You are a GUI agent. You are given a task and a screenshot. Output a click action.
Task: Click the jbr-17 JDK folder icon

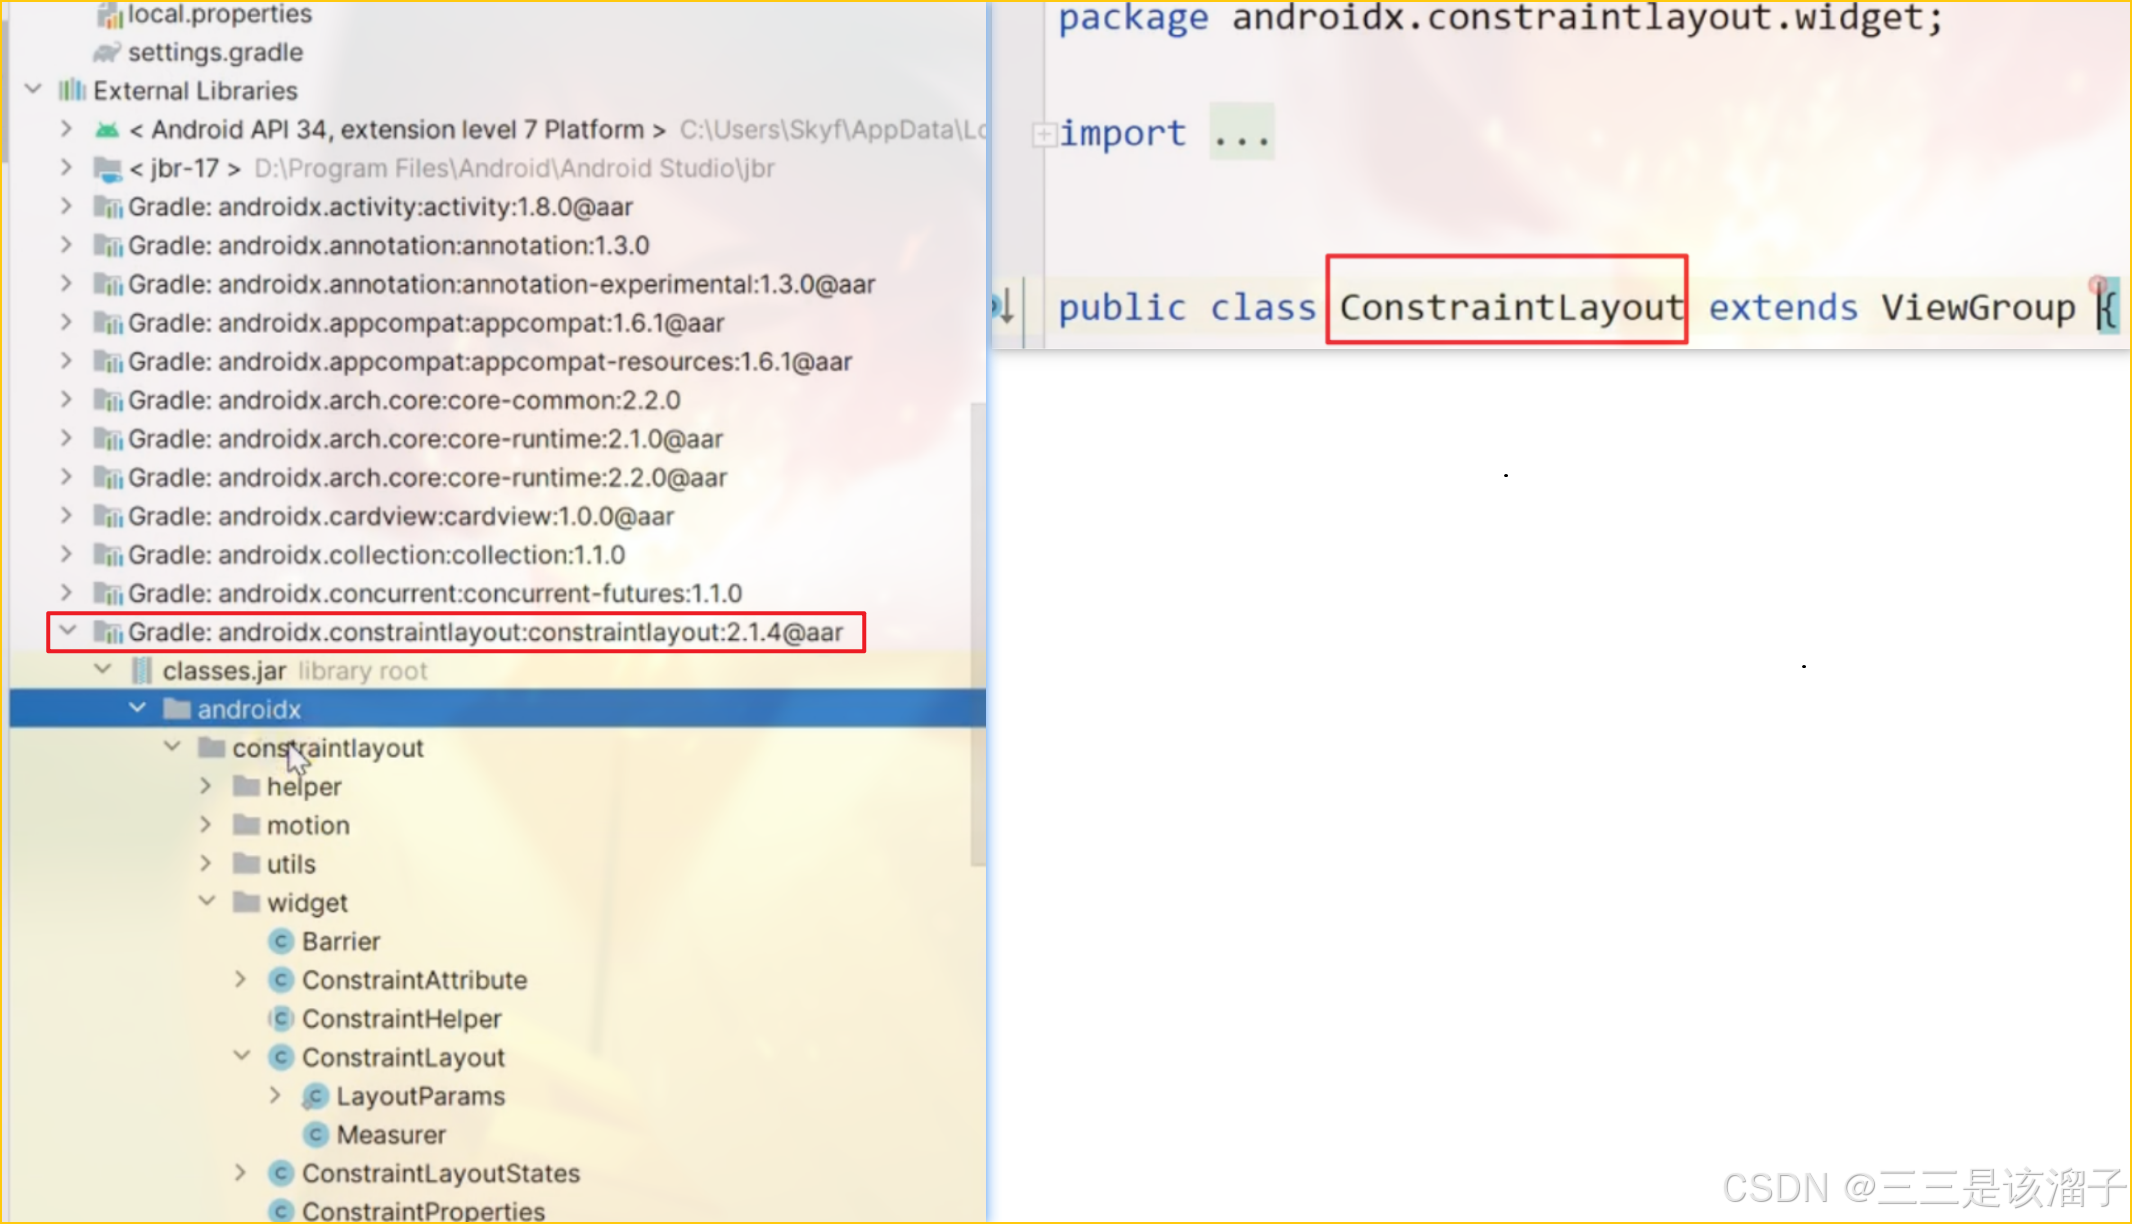pyautogui.click(x=107, y=168)
